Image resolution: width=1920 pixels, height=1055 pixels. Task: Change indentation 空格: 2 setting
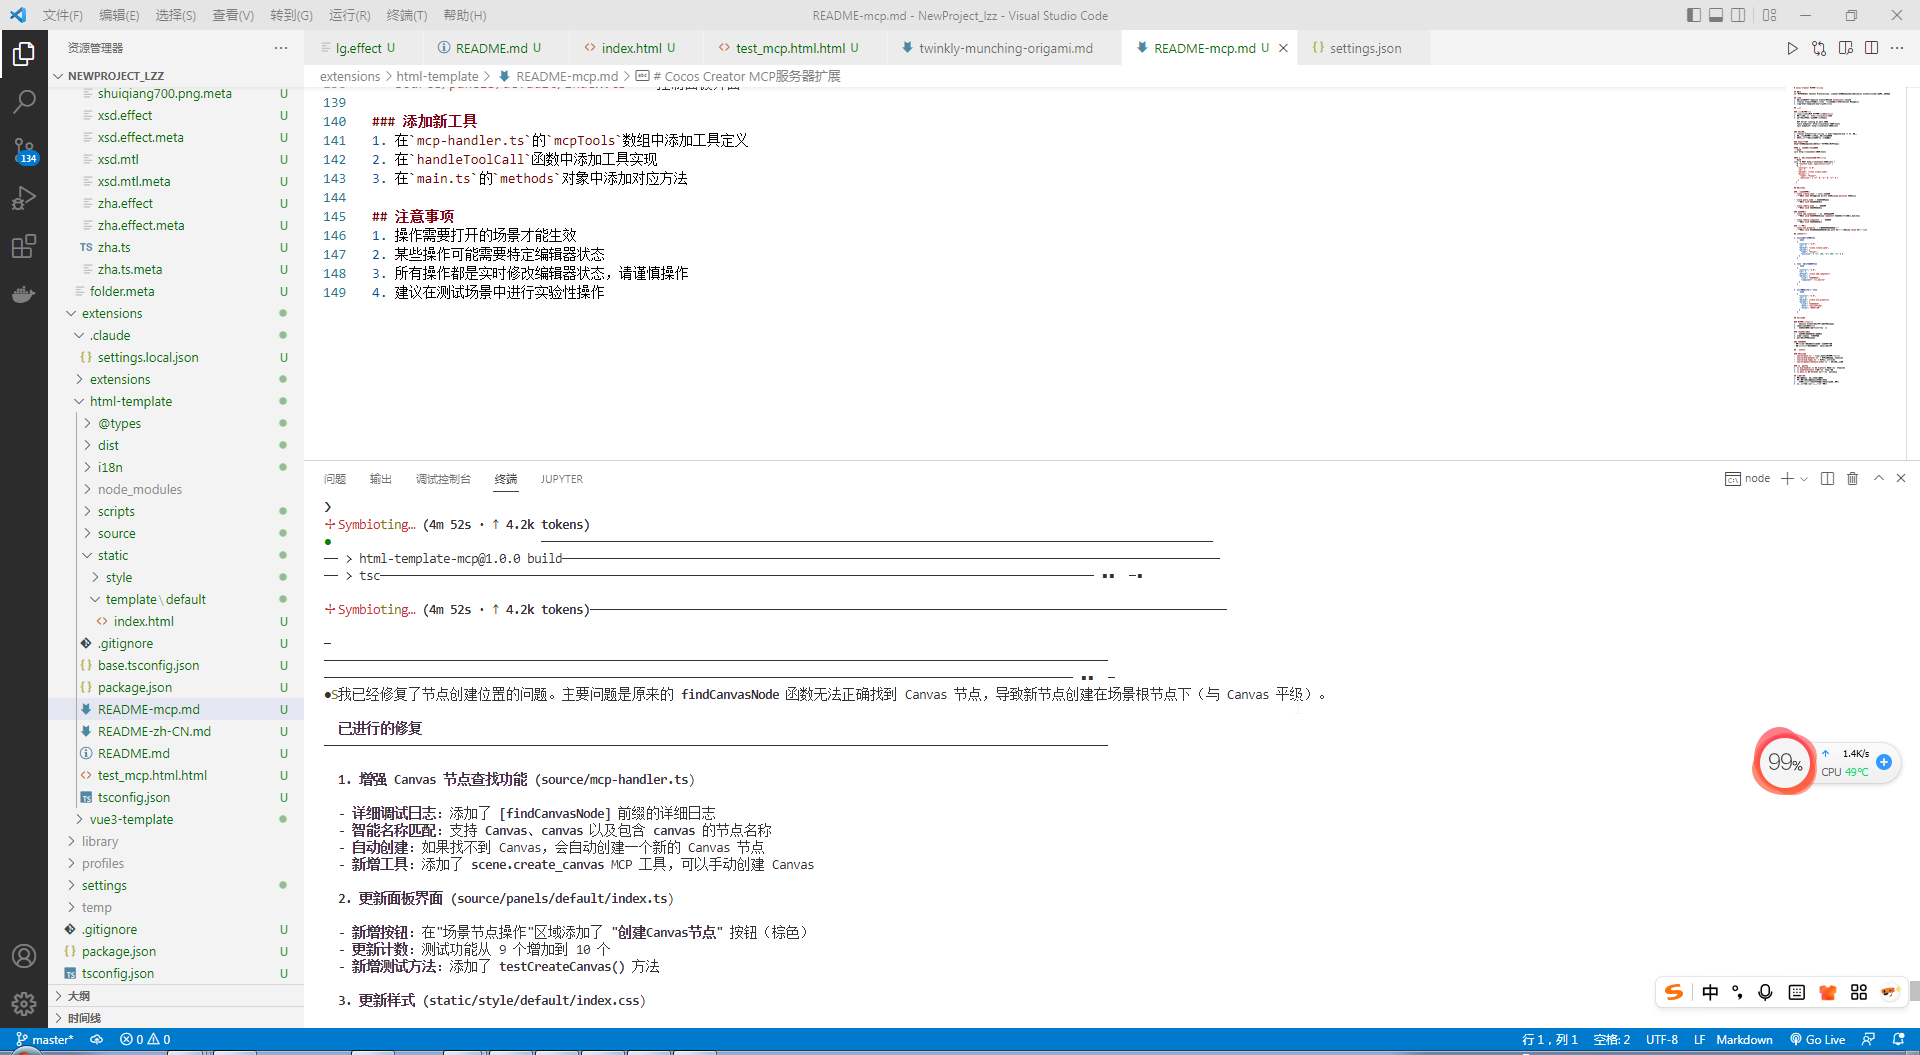click(1612, 1040)
